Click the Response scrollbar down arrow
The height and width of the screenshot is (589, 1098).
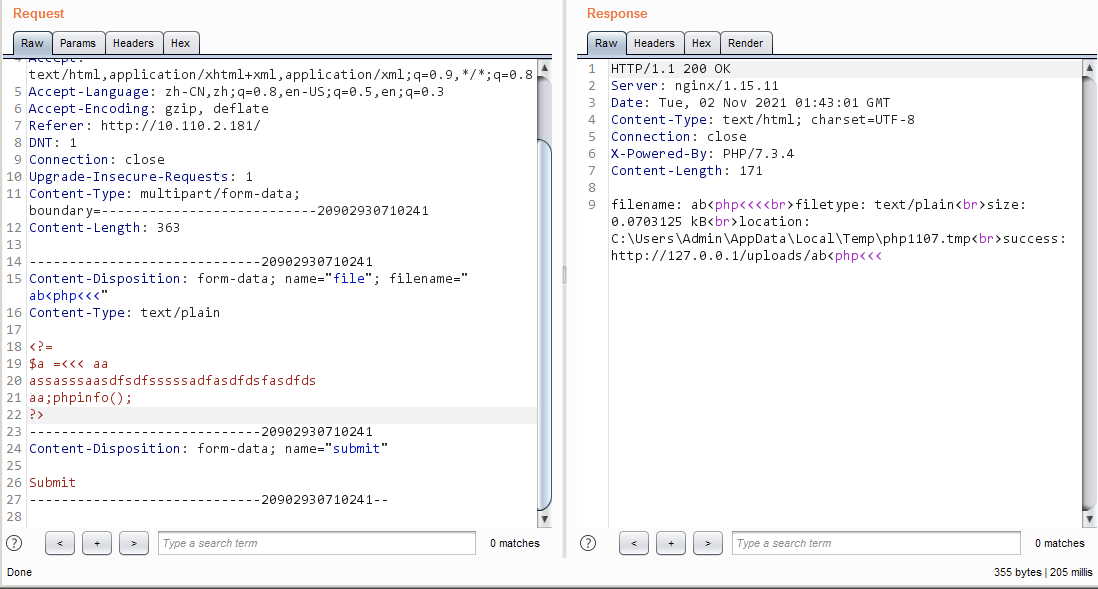(1089, 519)
